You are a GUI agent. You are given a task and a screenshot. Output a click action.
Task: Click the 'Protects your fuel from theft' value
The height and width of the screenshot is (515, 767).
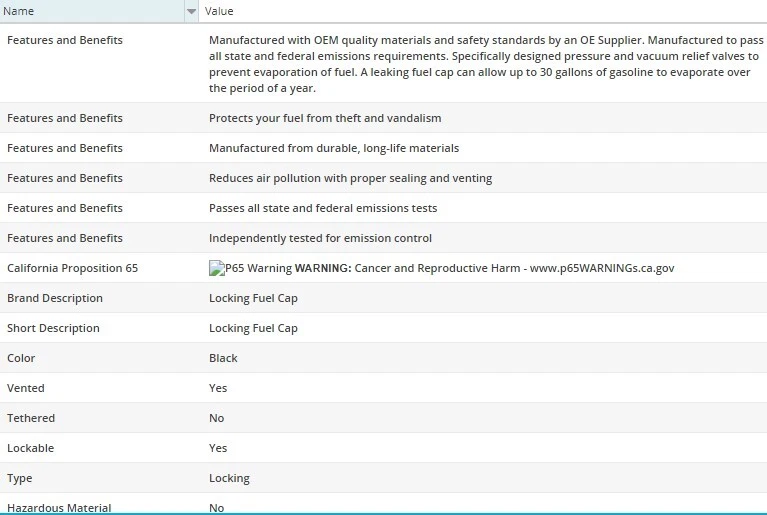click(x=325, y=118)
